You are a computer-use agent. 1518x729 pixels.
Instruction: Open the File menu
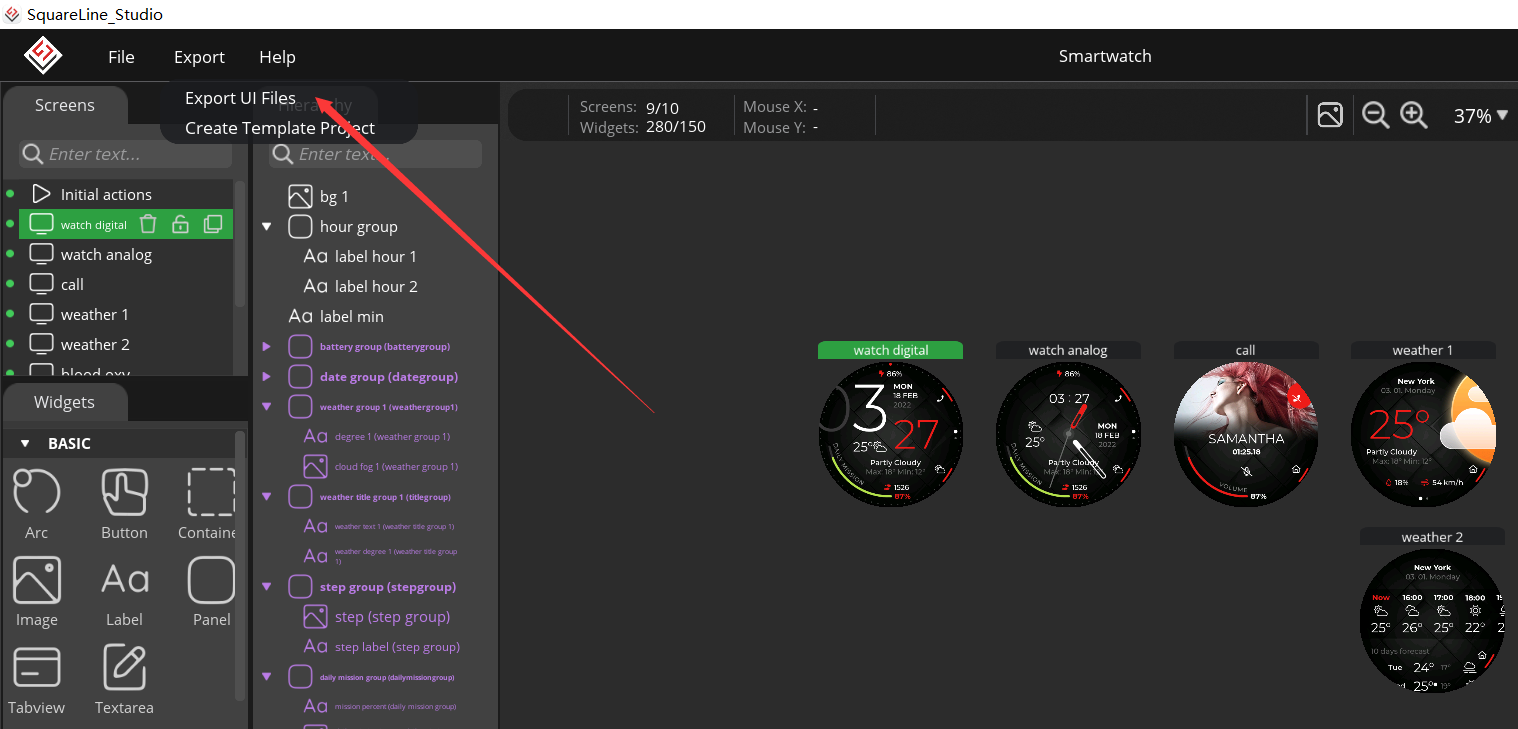121,57
